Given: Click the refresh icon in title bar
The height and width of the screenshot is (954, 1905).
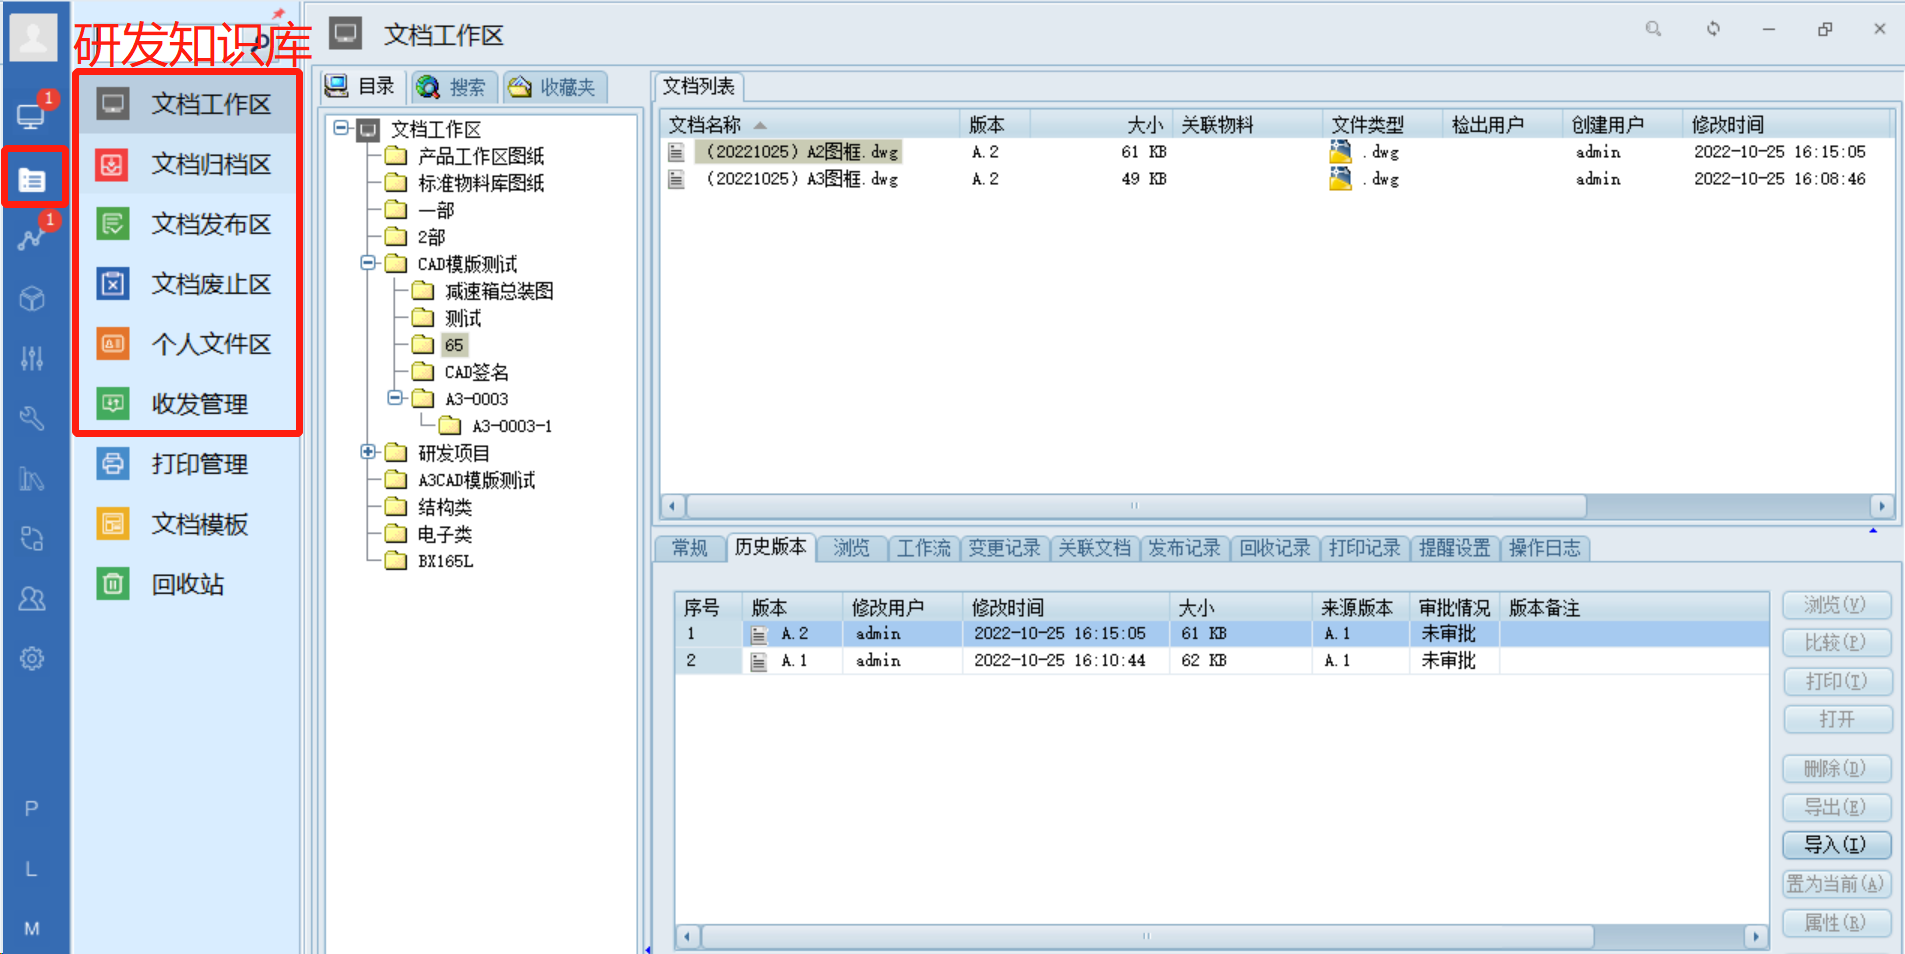Looking at the screenshot, I should (1713, 29).
